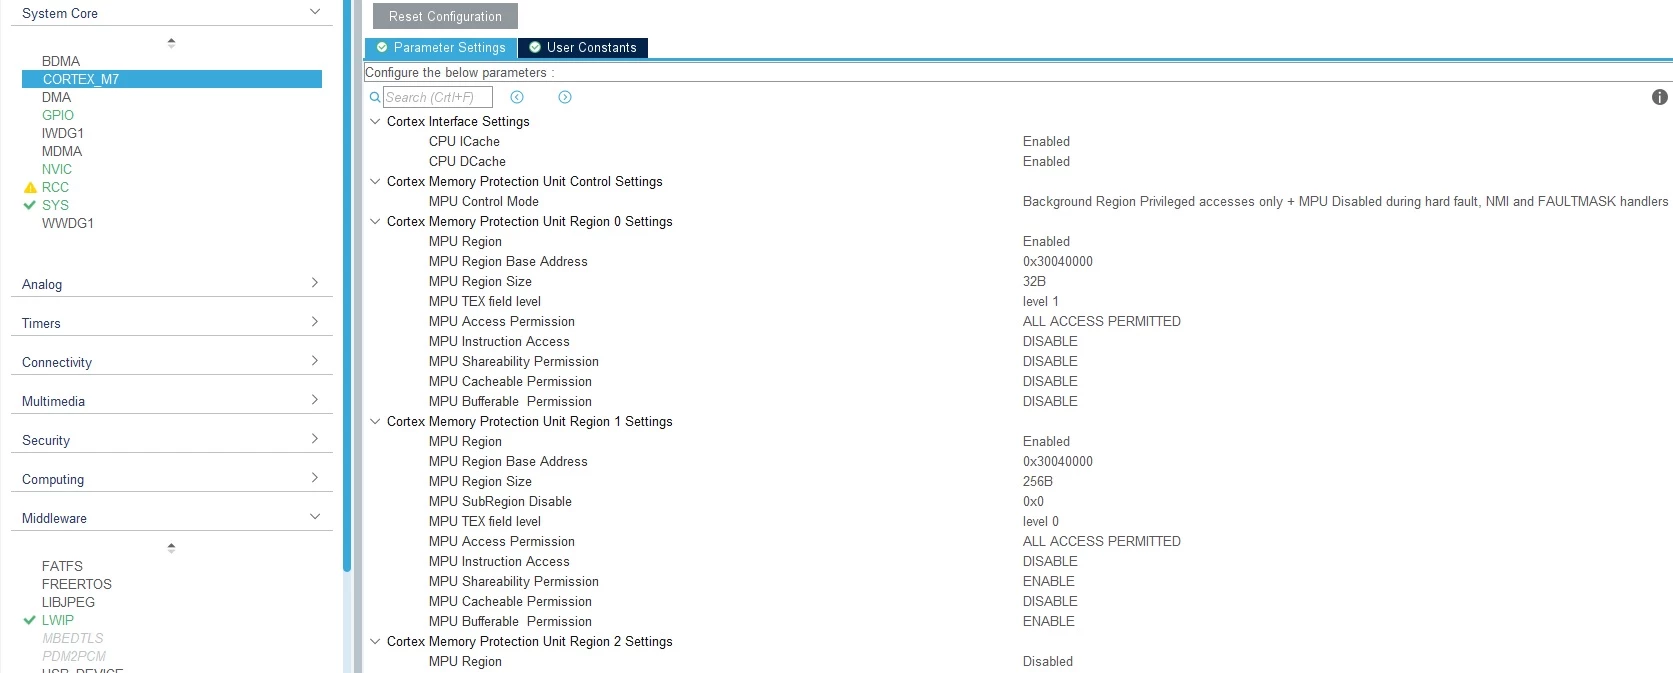Click the Reset Configuration button
The height and width of the screenshot is (673, 1673).
pos(445,16)
